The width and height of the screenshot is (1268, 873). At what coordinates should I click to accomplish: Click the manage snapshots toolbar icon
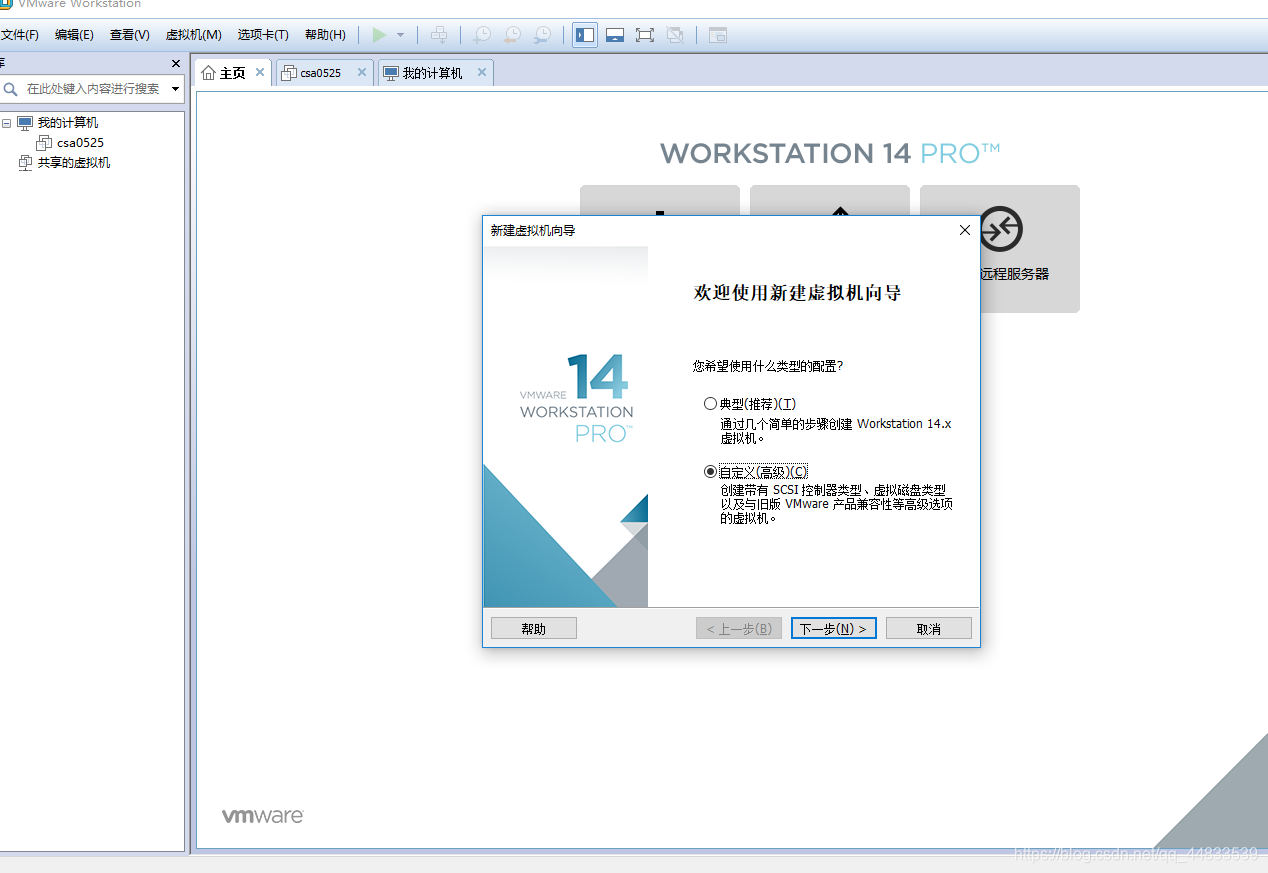click(542, 35)
